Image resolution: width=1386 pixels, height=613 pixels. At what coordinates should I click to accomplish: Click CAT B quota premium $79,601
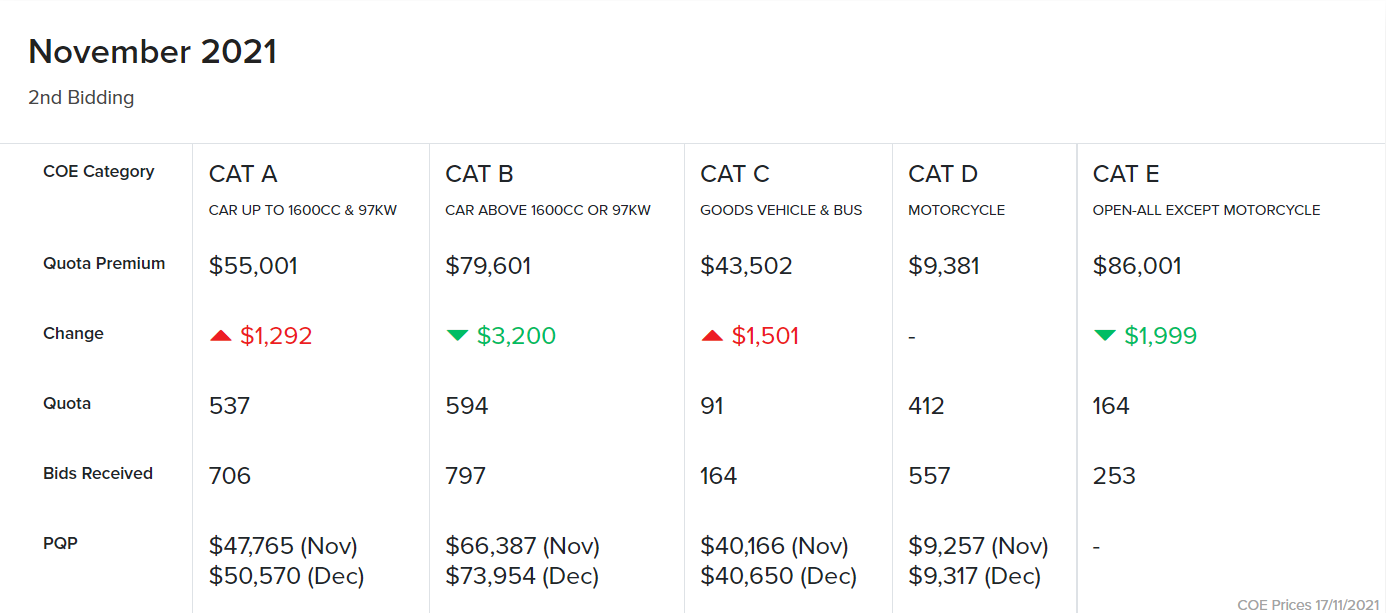point(488,266)
